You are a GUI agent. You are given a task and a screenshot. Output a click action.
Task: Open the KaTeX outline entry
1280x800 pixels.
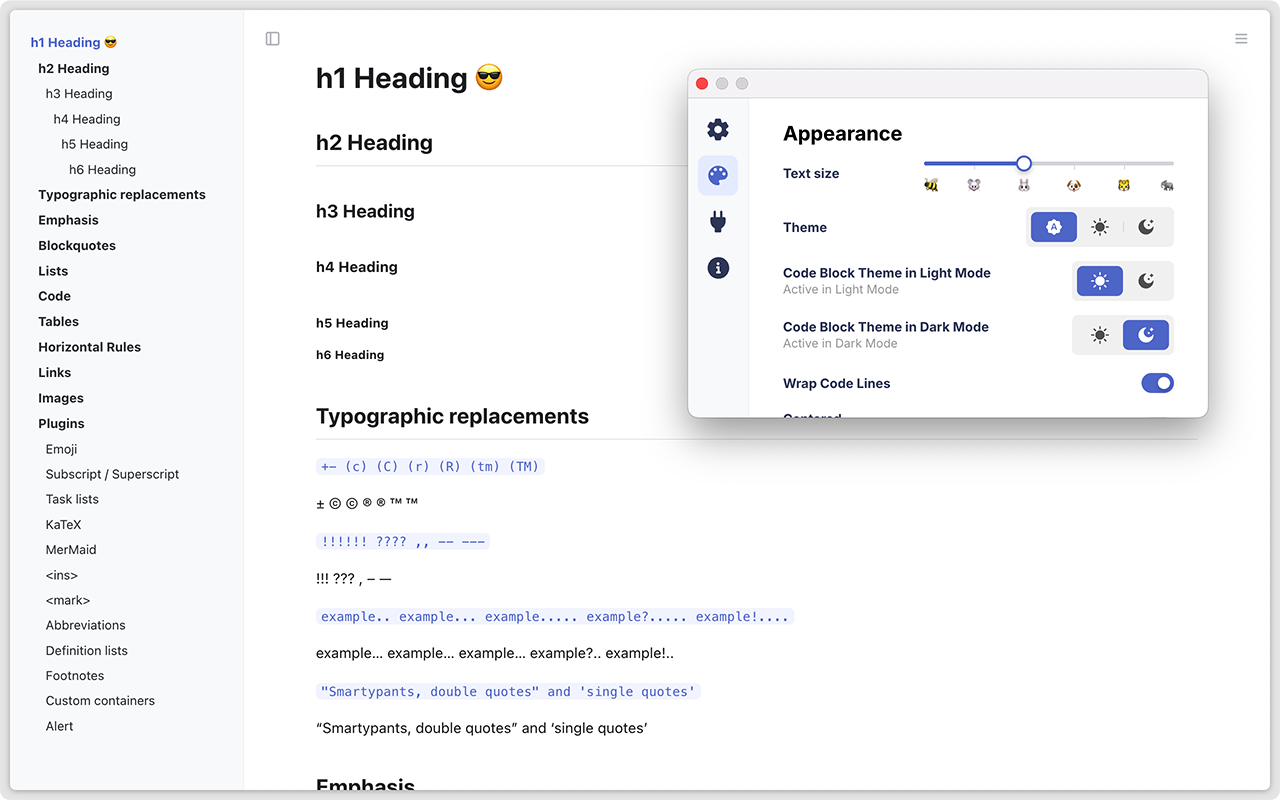click(62, 524)
